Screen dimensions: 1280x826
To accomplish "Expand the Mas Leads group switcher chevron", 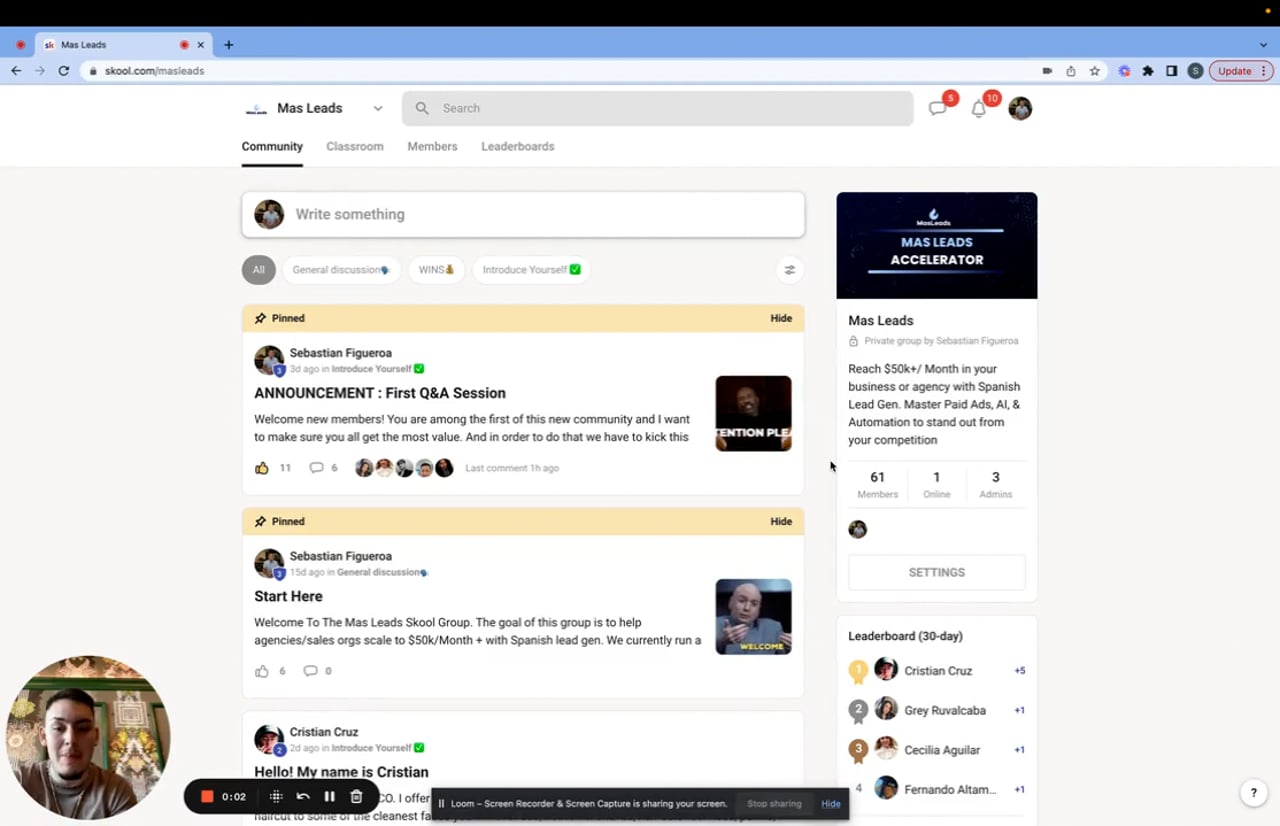I will pyautogui.click(x=377, y=108).
